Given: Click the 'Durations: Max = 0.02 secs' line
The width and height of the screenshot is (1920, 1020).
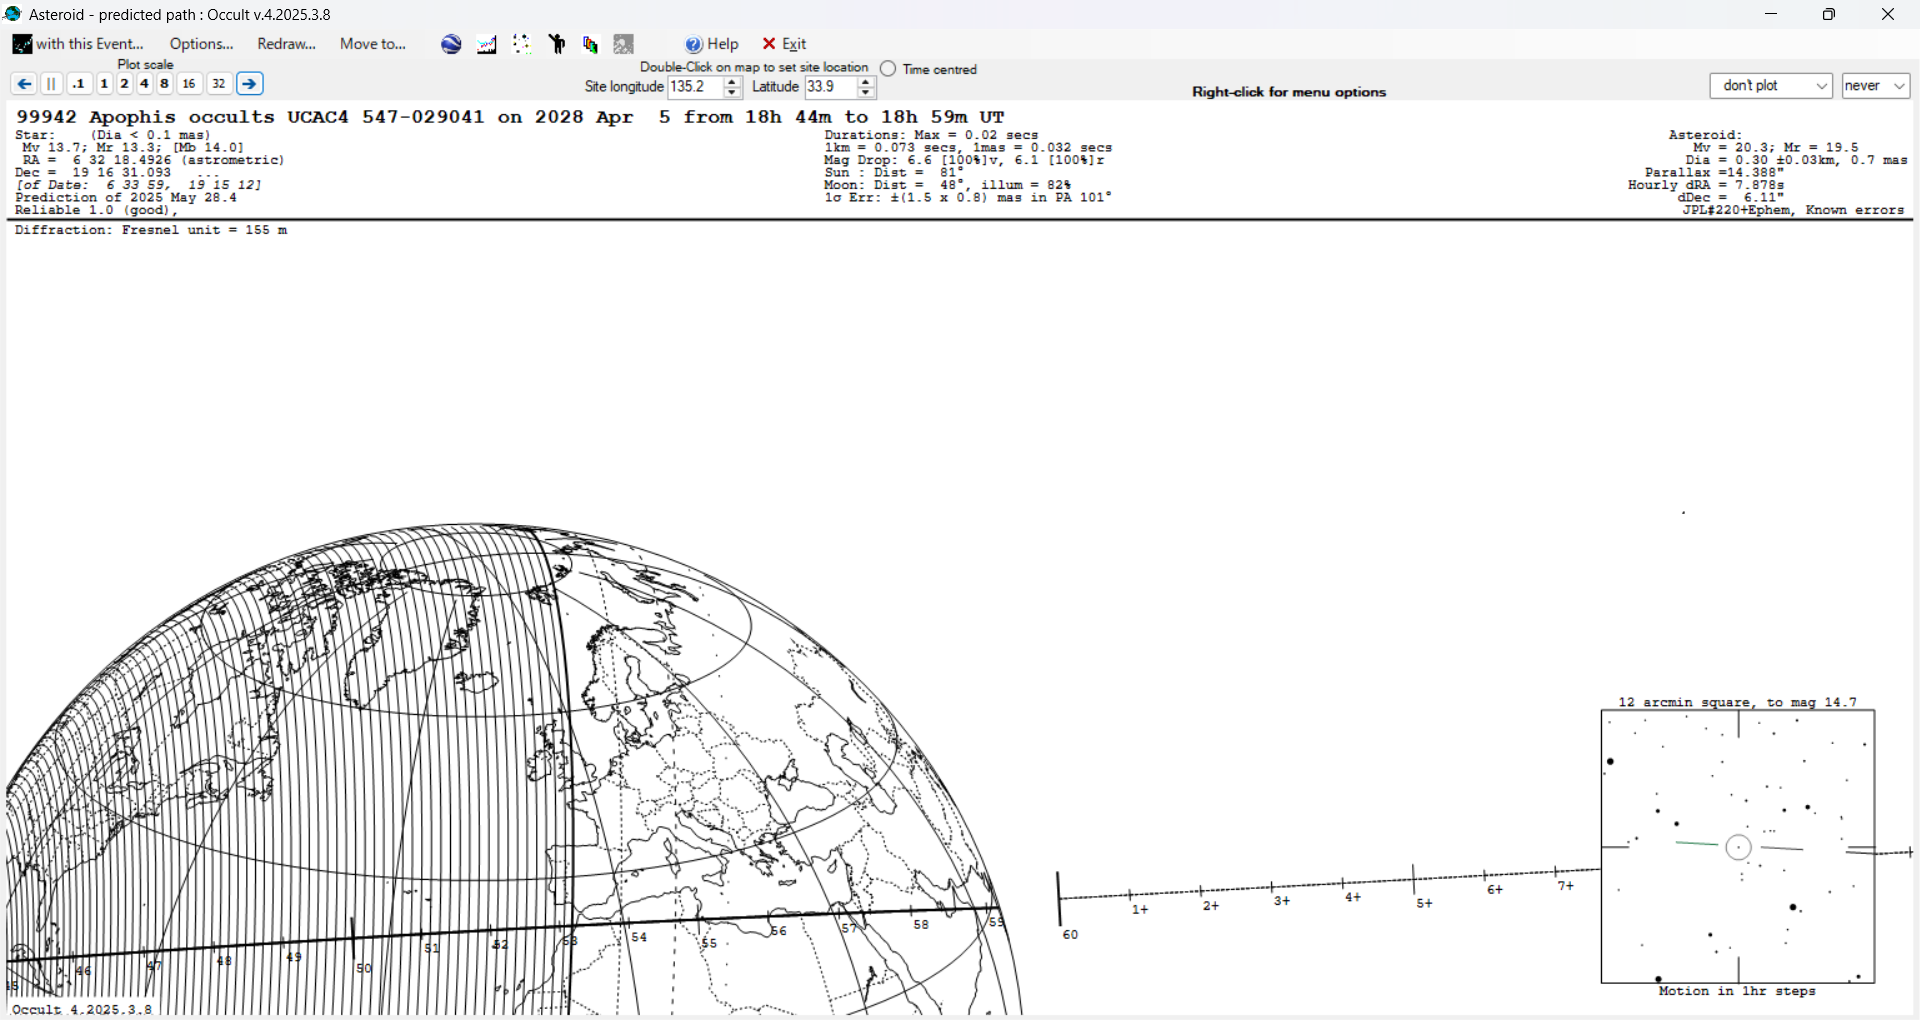Looking at the screenshot, I should pos(931,135).
